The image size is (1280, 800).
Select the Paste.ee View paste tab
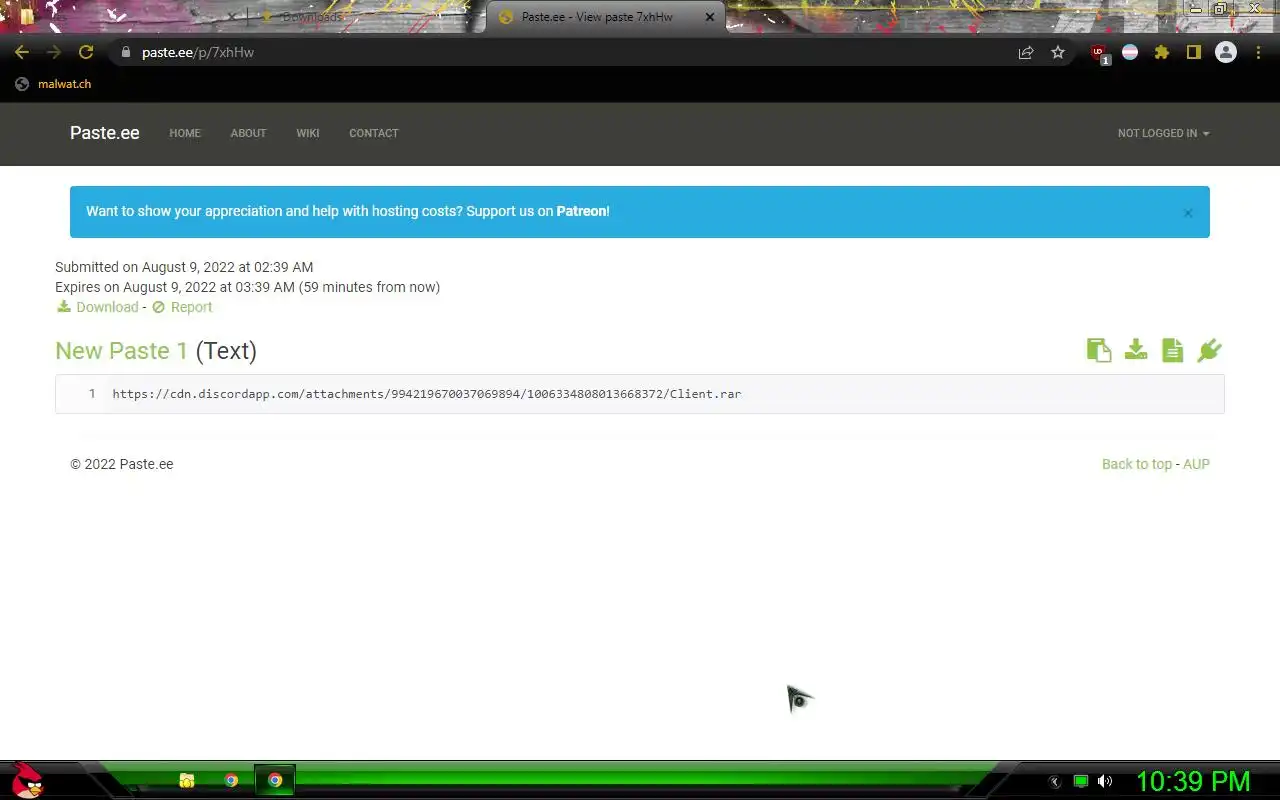597,17
